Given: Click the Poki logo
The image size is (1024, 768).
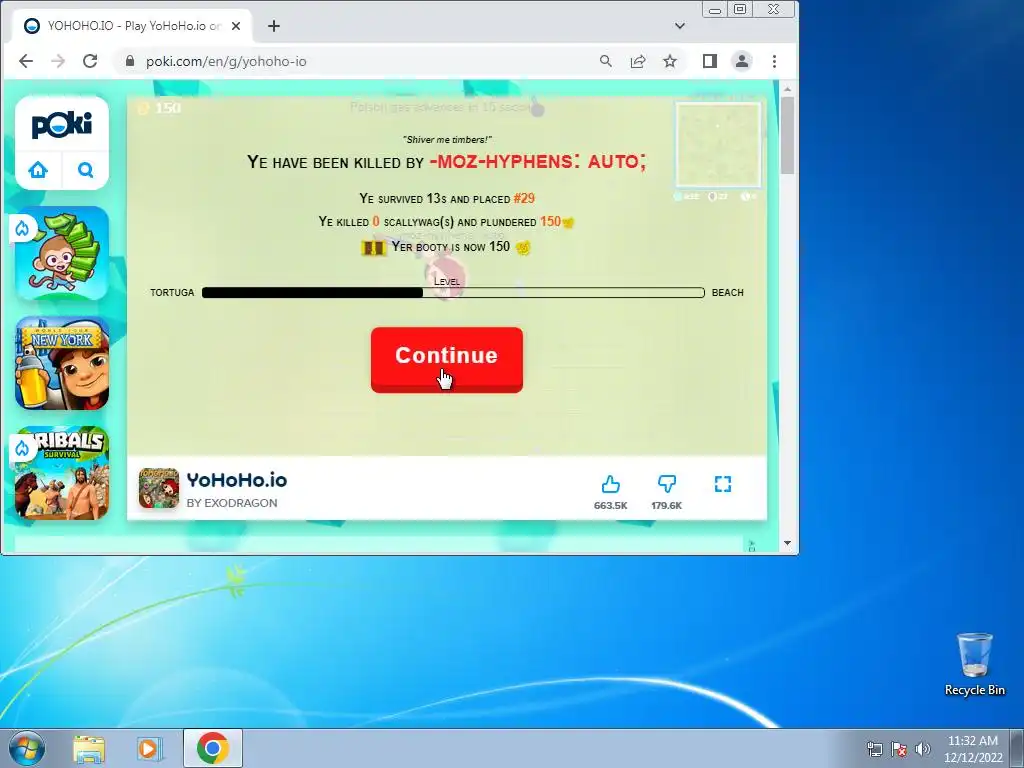Looking at the screenshot, I should (62, 125).
